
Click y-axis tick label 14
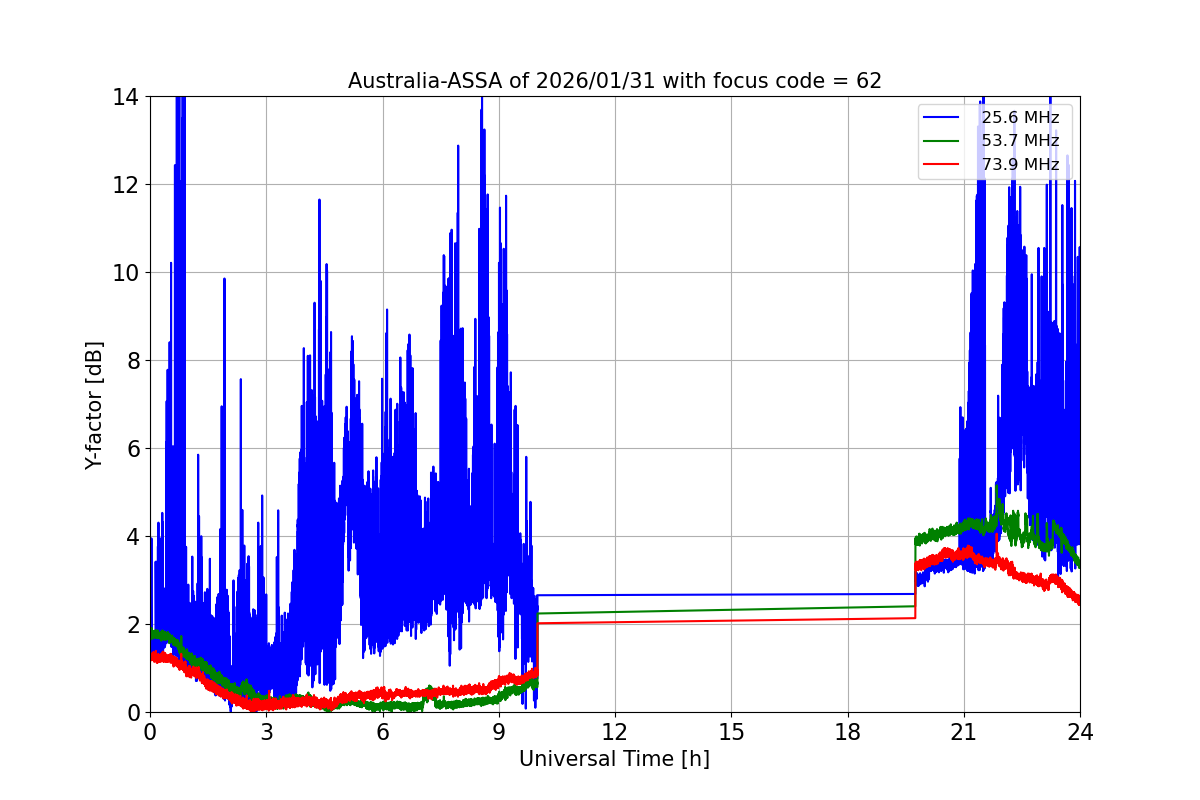(x=126, y=97)
